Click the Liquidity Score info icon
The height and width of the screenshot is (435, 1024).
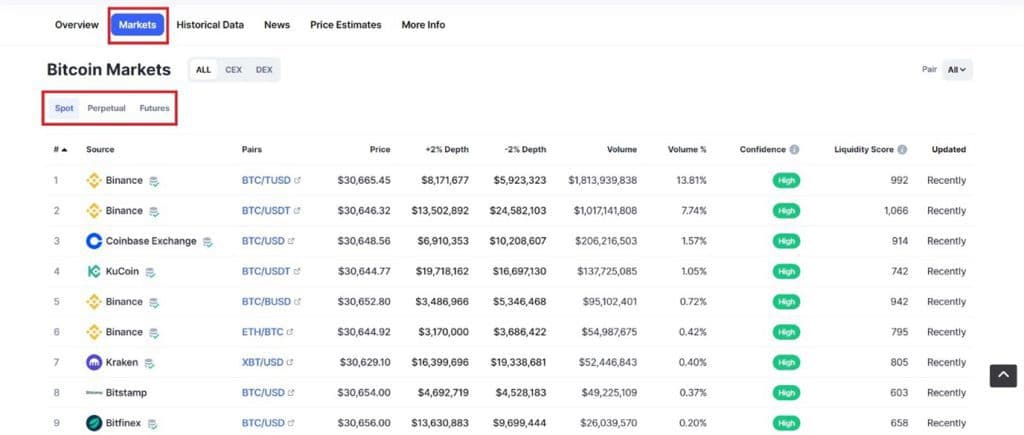coord(902,150)
